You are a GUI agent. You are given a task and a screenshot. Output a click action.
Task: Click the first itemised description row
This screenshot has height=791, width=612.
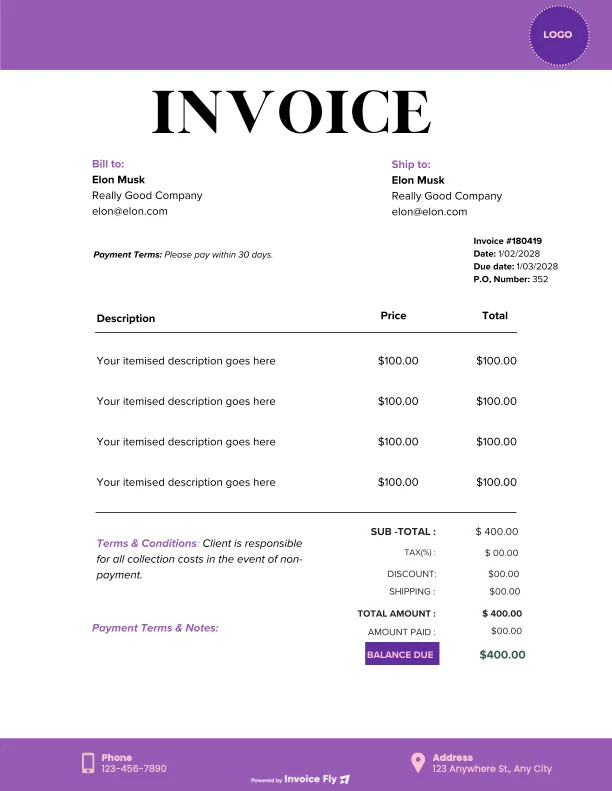[x=186, y=361]
